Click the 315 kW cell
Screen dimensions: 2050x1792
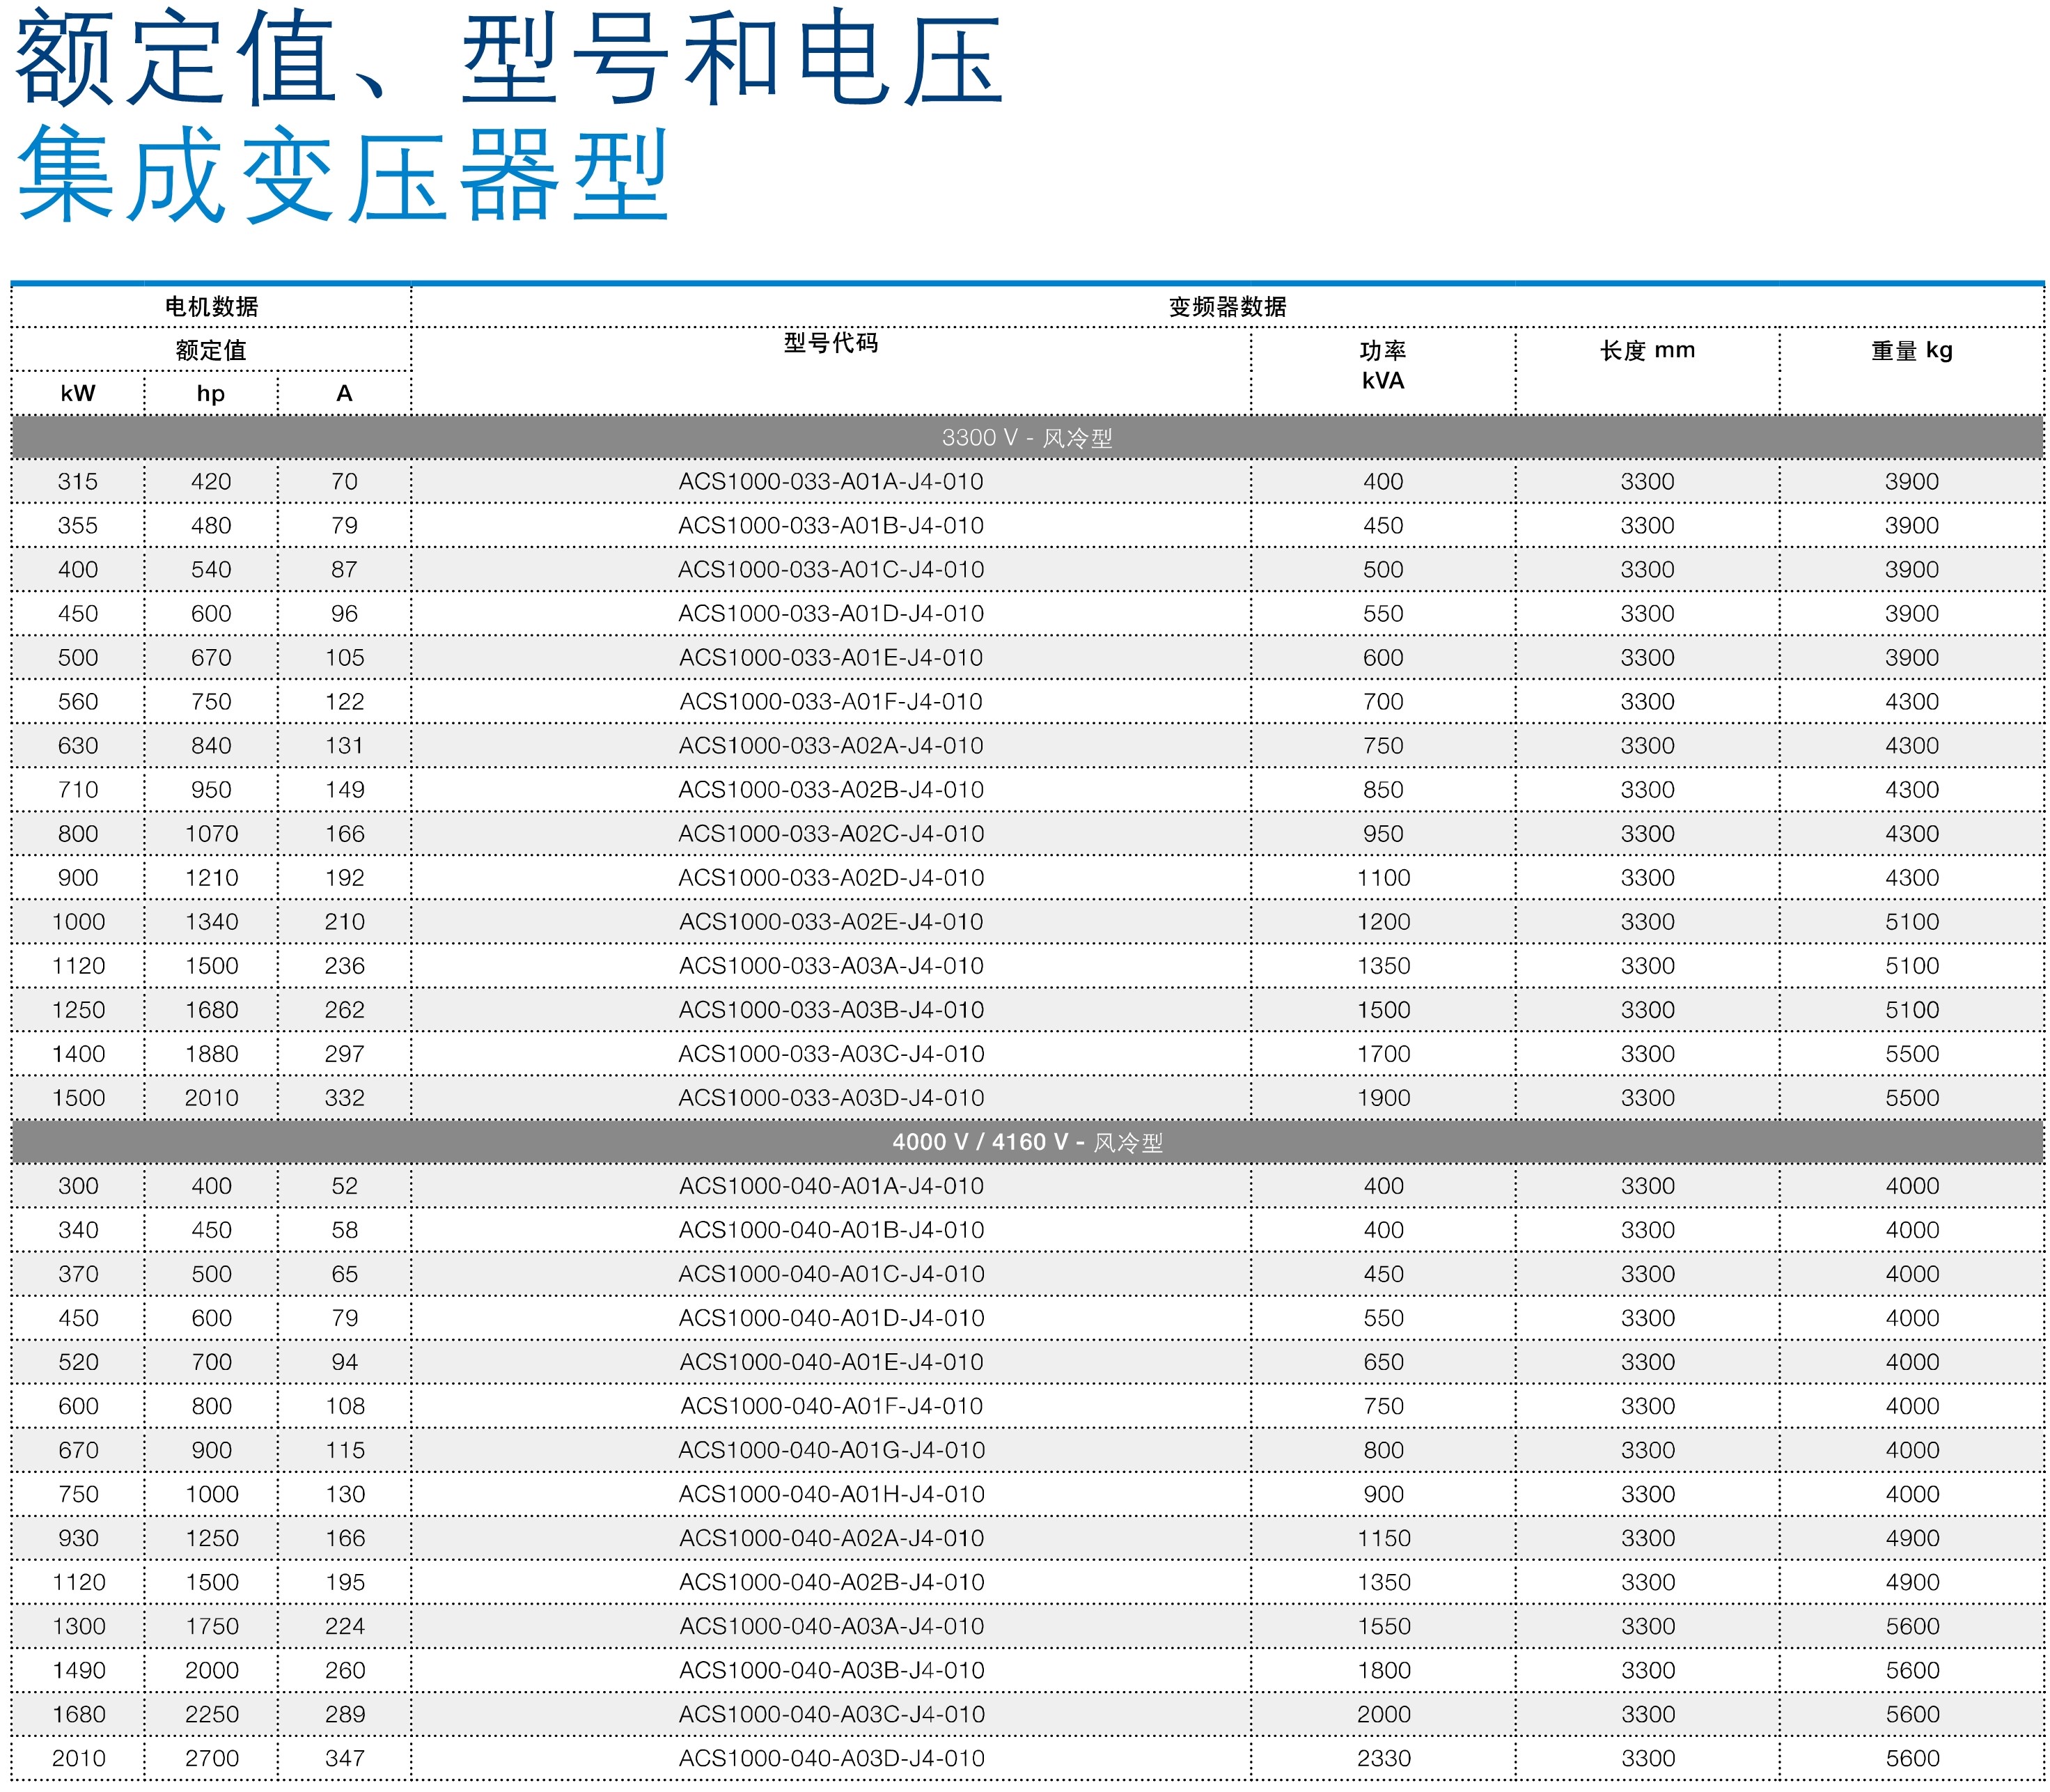[78, 482]
